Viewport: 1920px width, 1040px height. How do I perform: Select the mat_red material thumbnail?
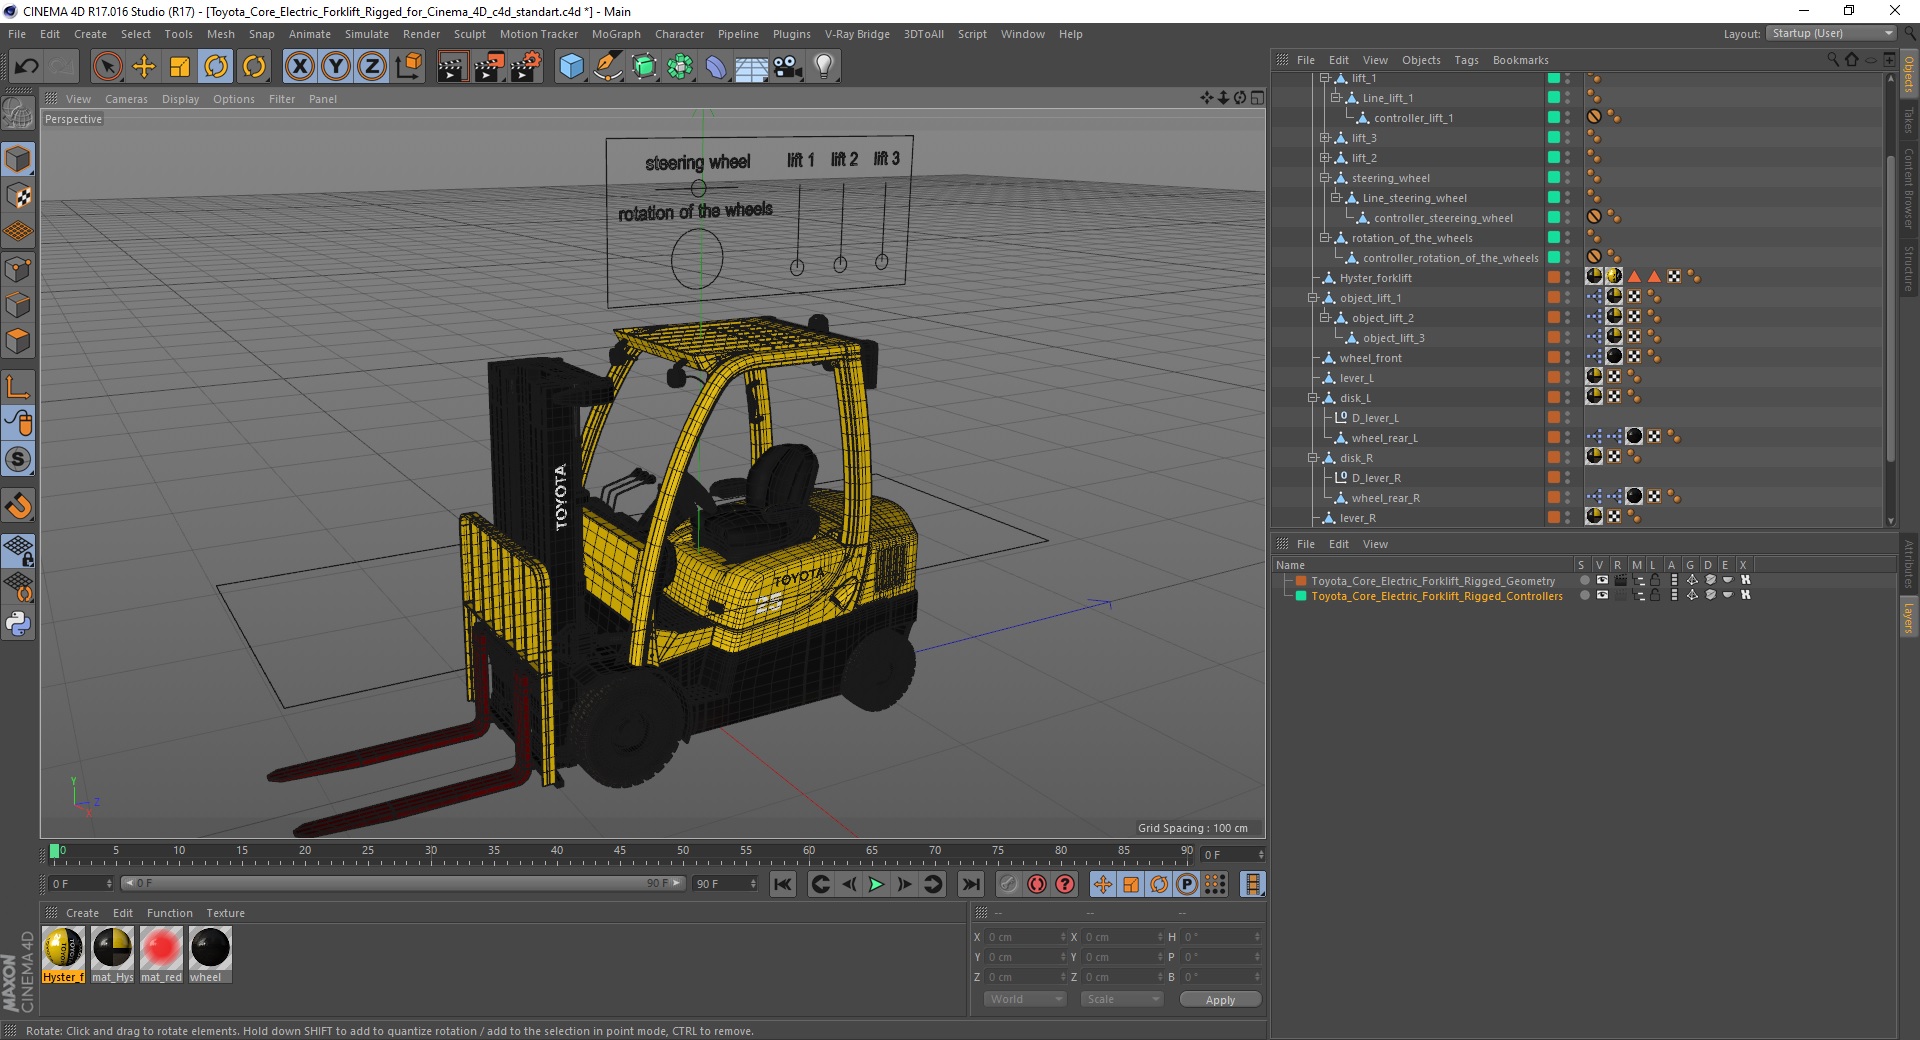(x=161, y=948)
